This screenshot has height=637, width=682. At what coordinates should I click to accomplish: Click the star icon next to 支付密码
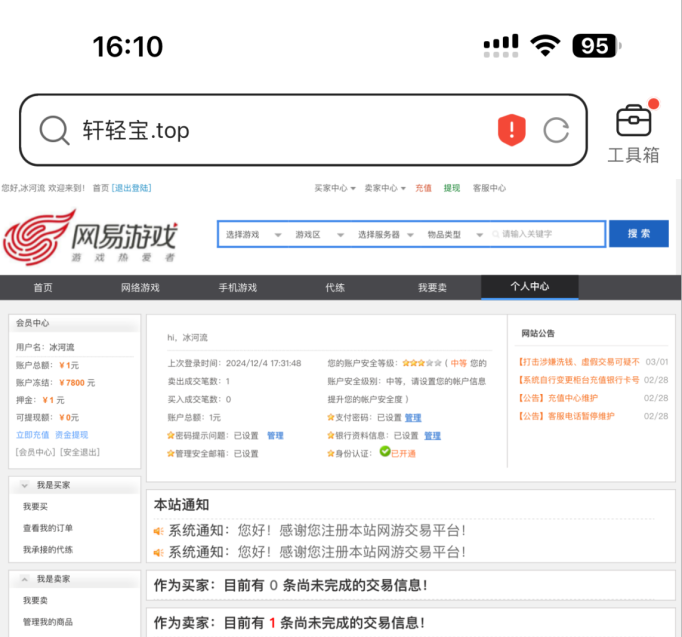tap(331, 418)
